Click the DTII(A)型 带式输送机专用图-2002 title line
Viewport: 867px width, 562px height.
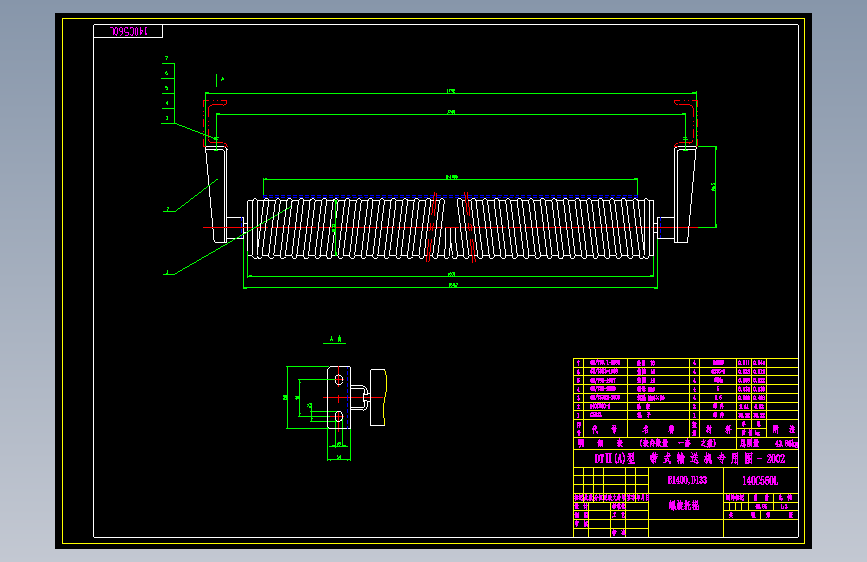tap(689, 459)
